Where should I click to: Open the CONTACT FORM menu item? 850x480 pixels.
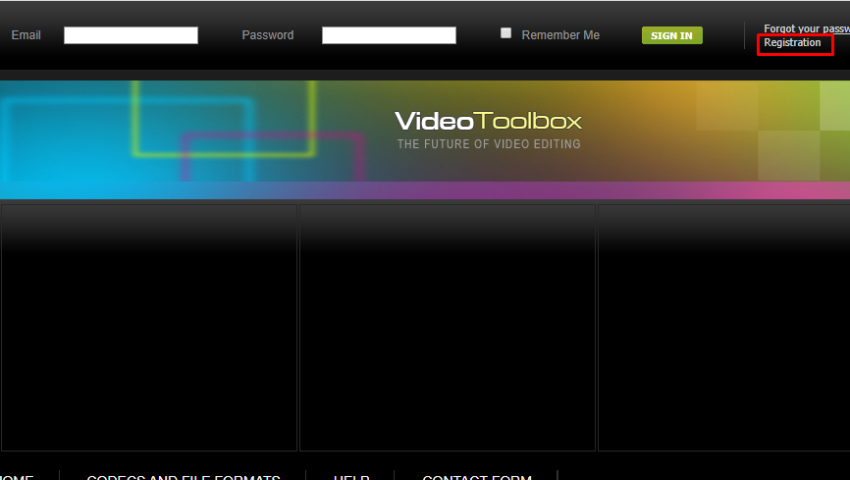tap(476, 477)
